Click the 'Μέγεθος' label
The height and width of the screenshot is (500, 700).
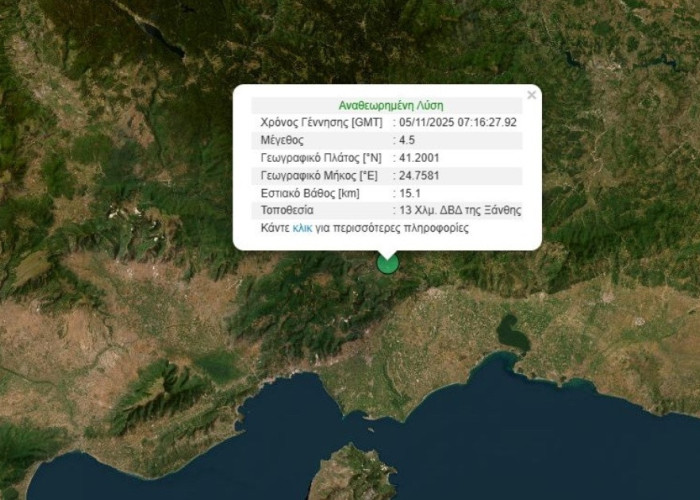click(282, 140)
